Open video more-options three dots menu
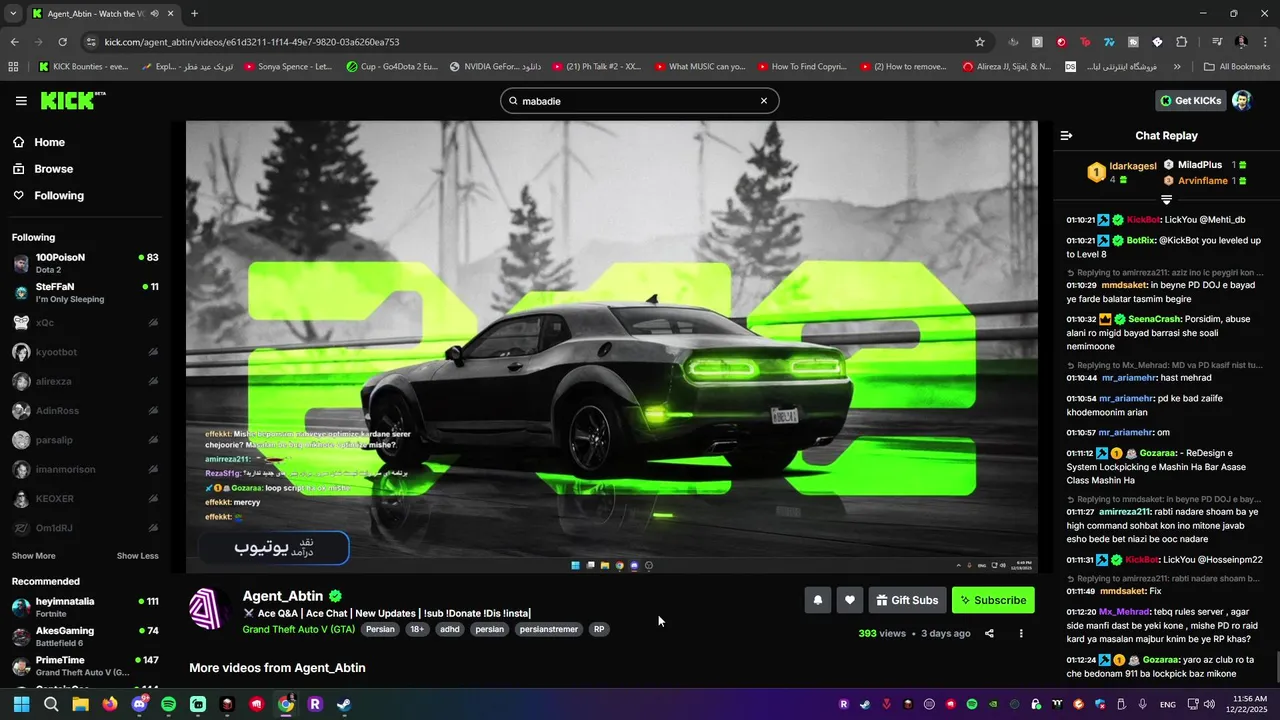The image size is (1280, 720). (1021, 633)
